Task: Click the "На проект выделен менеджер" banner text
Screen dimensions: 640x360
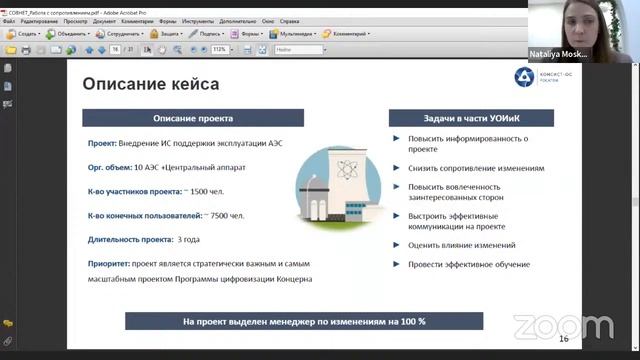Action: point(304,322)
